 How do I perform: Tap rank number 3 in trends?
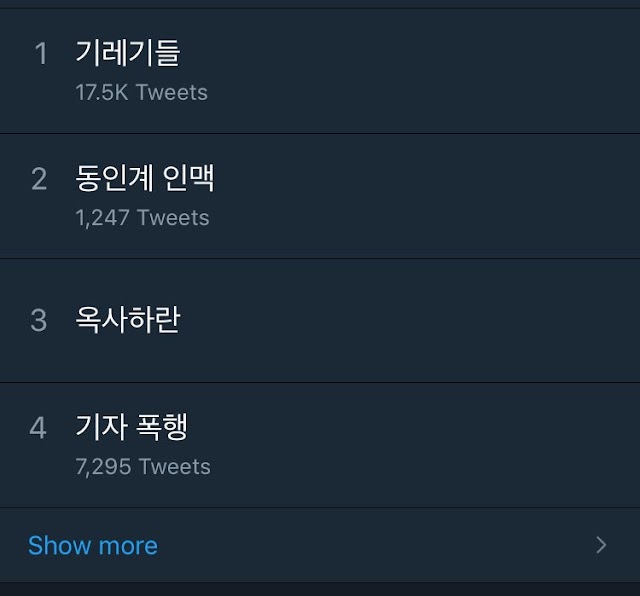[x=39, y=320]
